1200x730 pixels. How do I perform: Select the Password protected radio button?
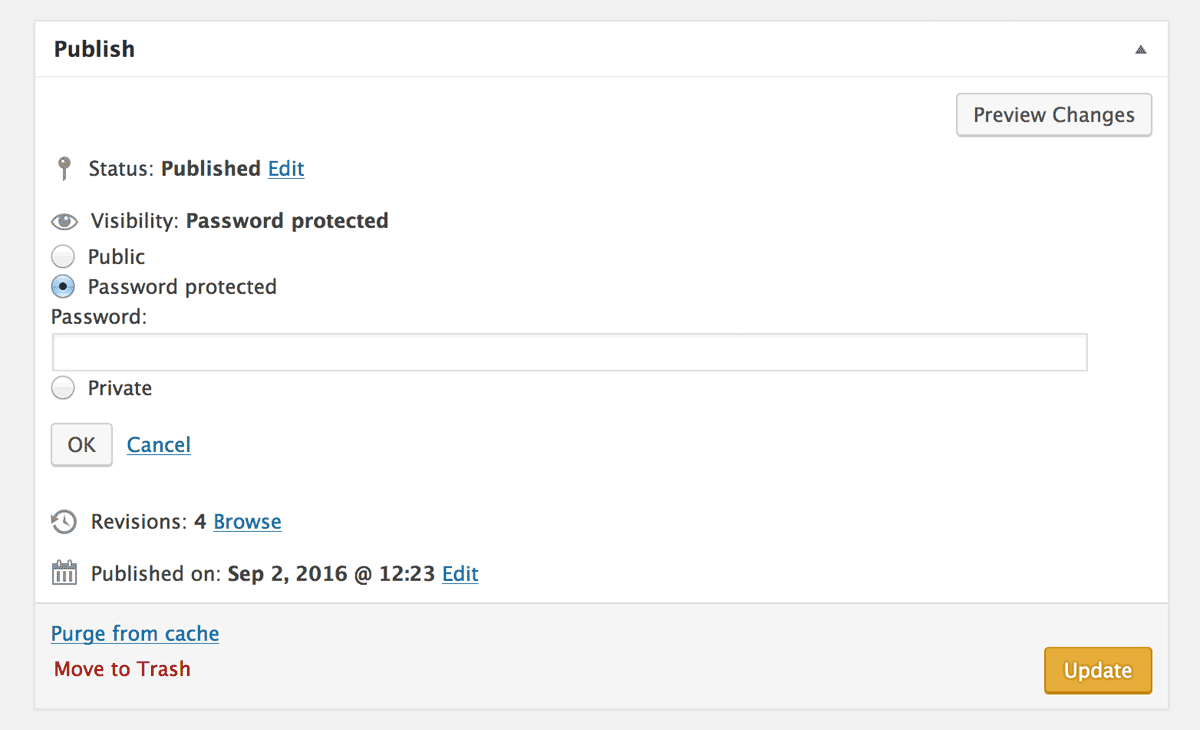coord(63,286)
